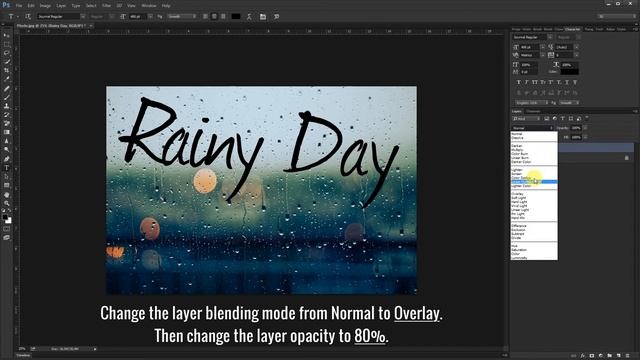Set center text alignment in options bar
Viewport: 640px width, 360px height.
(214, 17)
